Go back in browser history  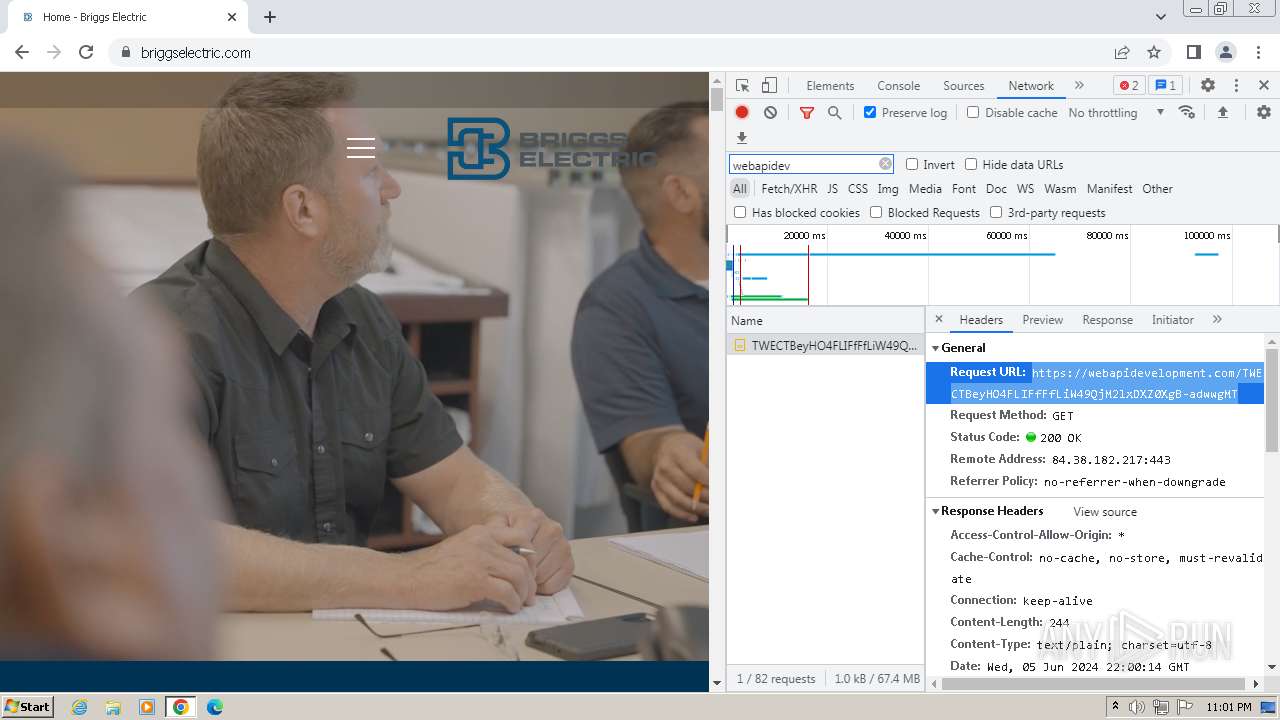coord(22,52)
